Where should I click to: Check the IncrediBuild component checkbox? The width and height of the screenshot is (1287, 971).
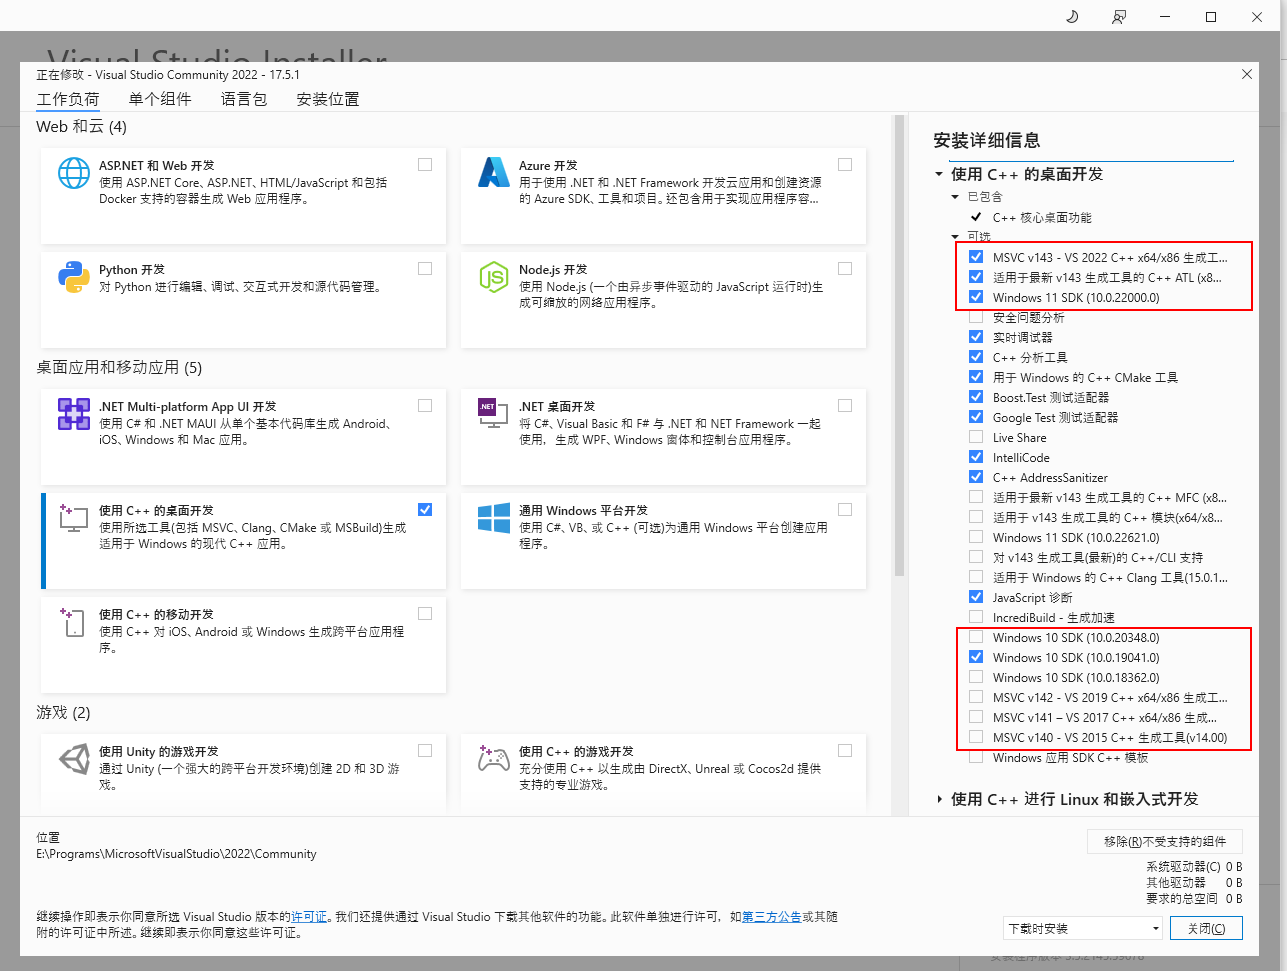point(976,617)
